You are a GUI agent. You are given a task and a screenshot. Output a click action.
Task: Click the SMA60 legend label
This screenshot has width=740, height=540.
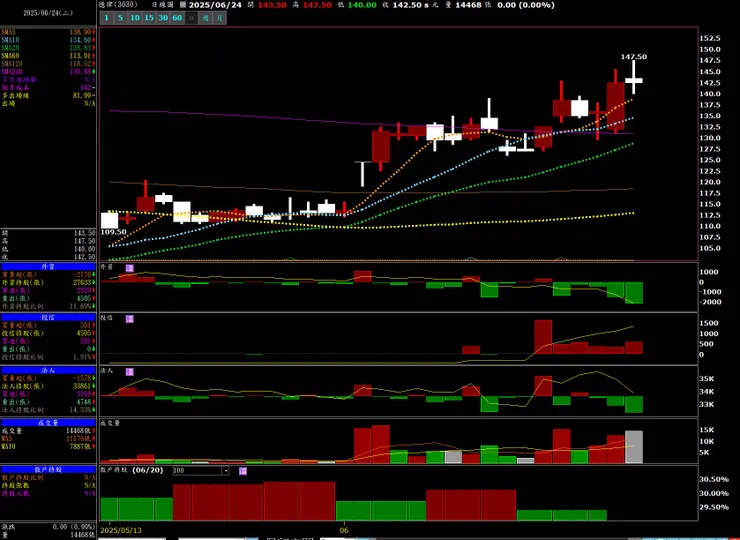coord(10,56)
